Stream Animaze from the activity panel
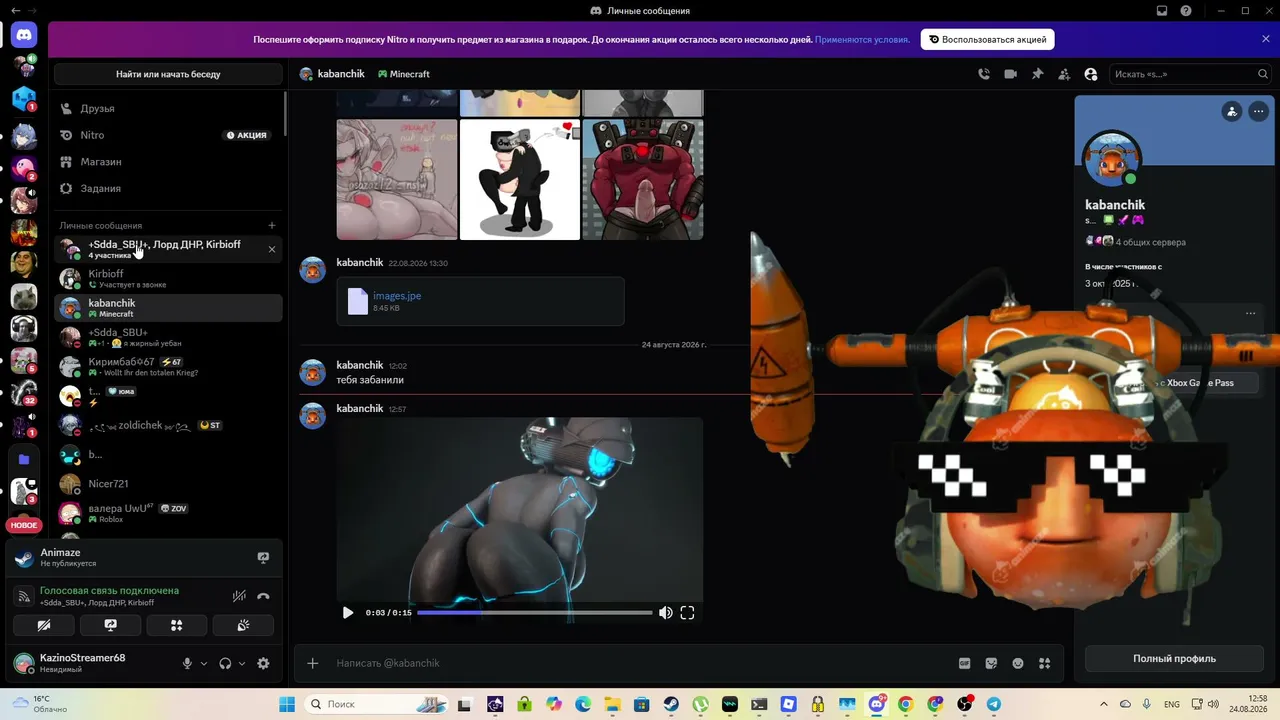Screen dimensions: 1280x720 pos(263,558)
